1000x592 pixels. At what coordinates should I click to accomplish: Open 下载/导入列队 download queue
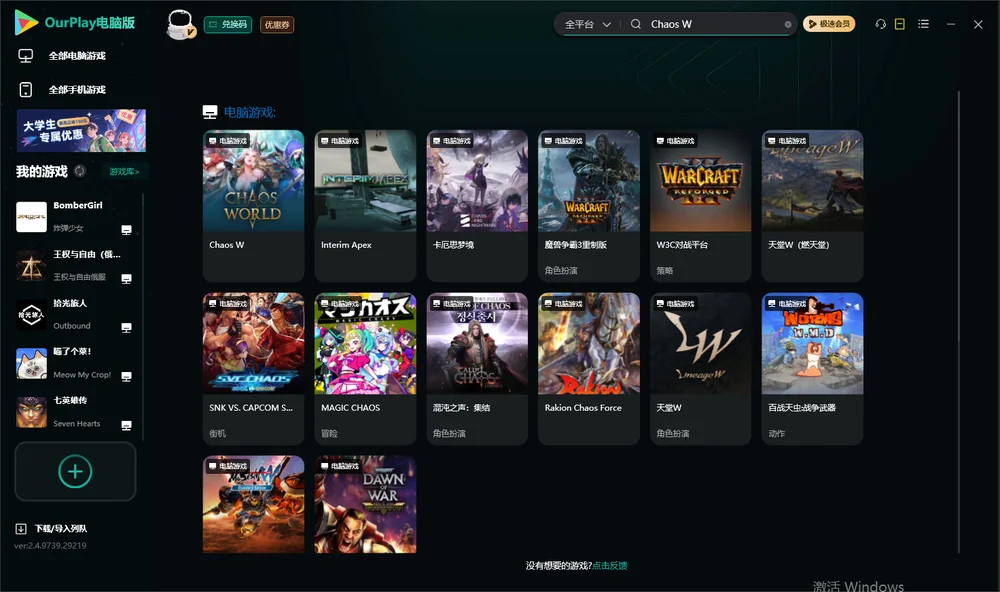click(61, 528)
